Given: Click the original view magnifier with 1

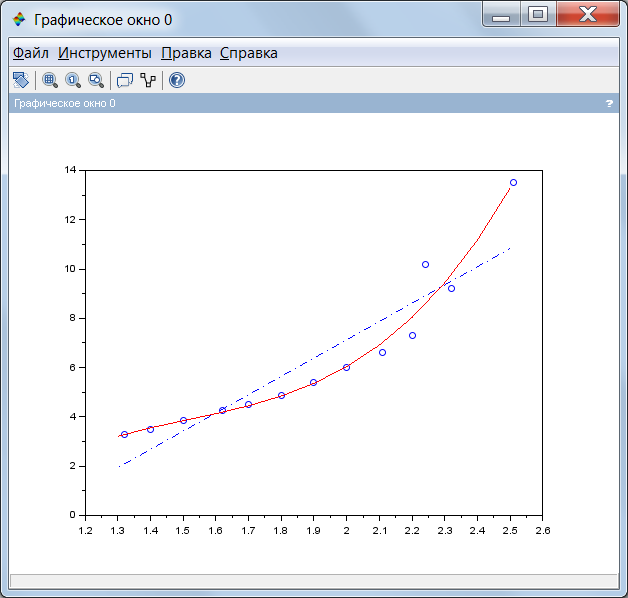Looking at the screenshot, I should click(x=73, y=80).
